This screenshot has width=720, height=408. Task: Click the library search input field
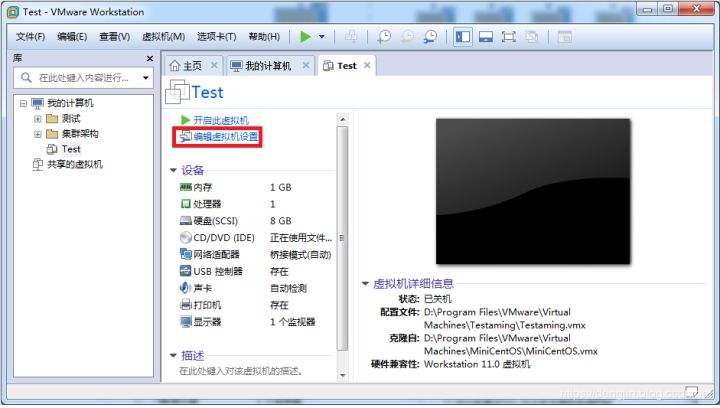tap(83, 78)
